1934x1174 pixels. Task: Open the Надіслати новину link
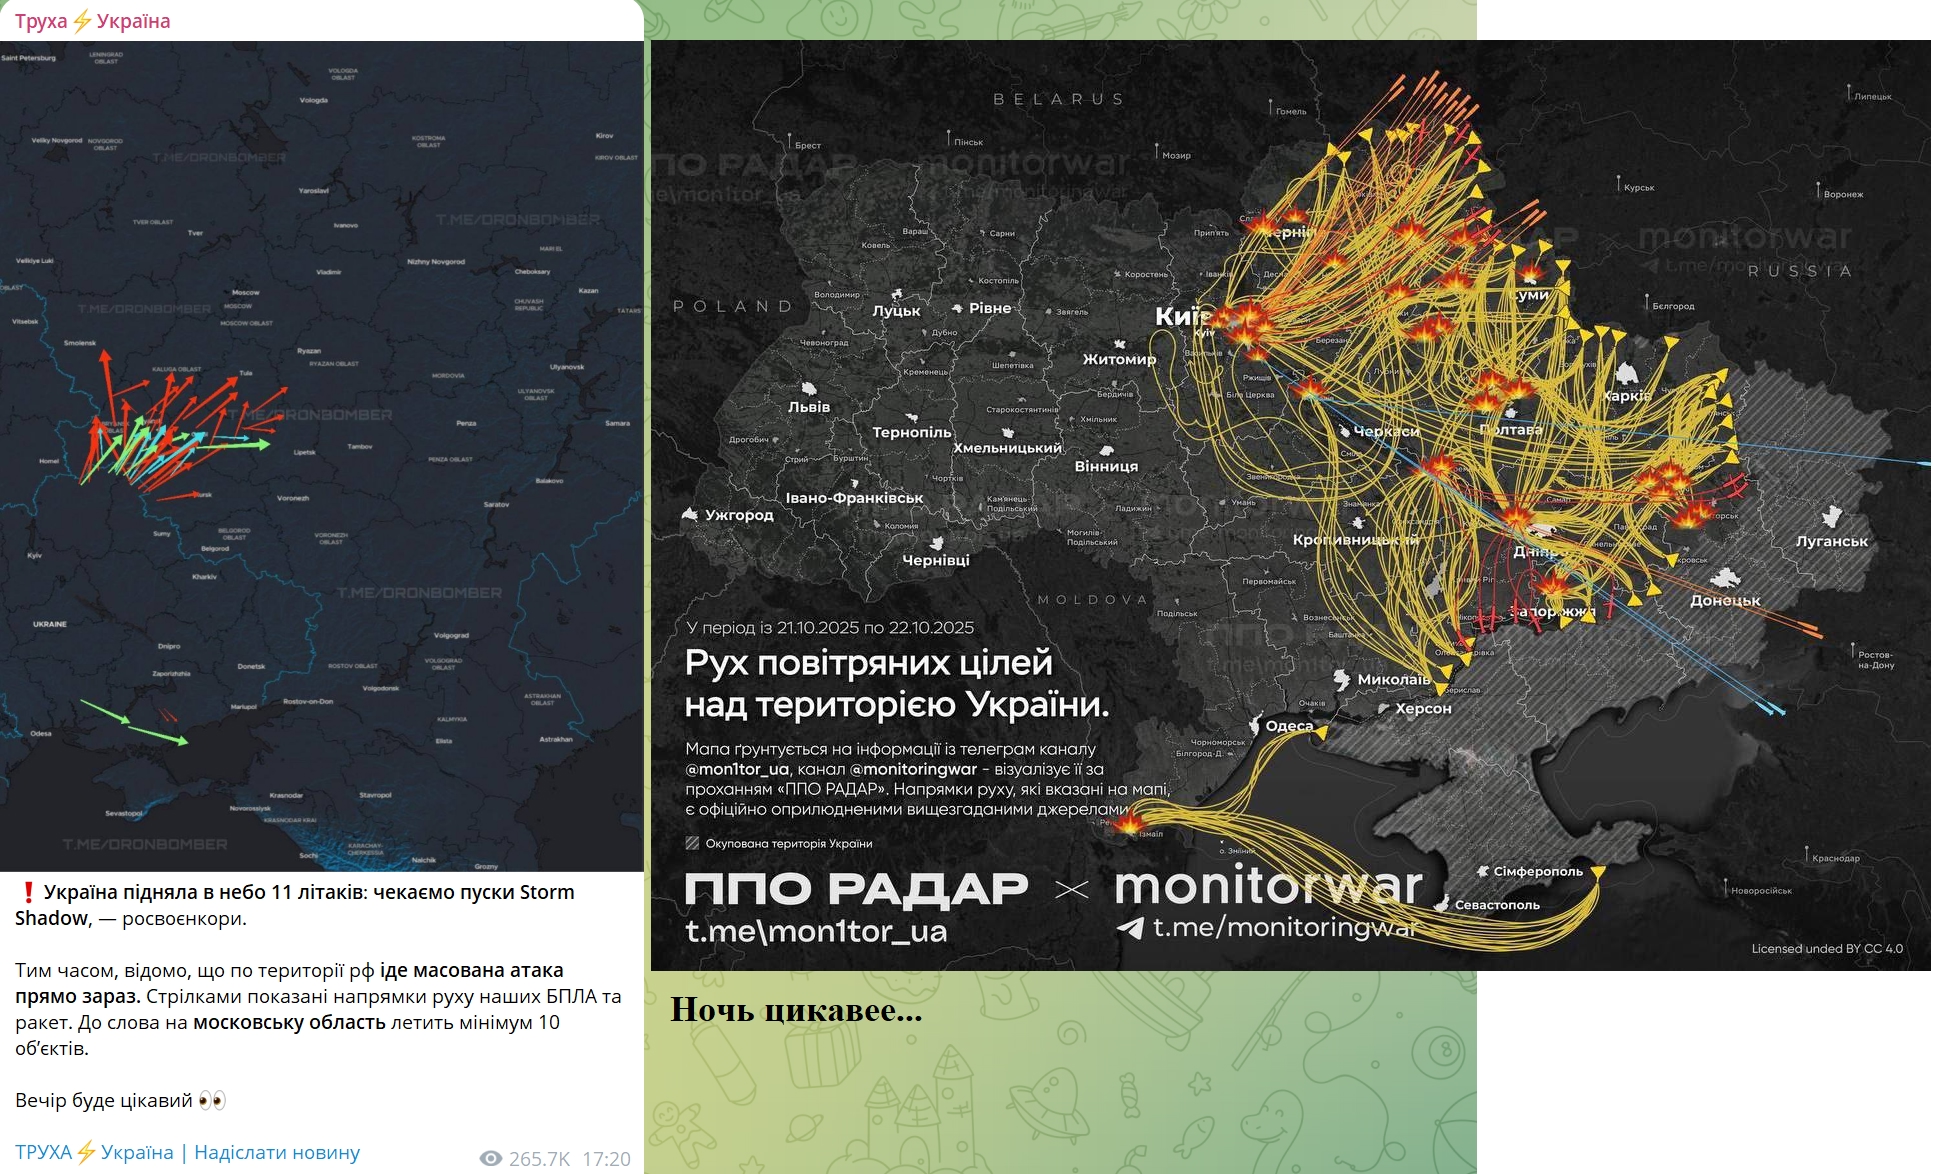pyautogui.click(x=277, y=1152)
